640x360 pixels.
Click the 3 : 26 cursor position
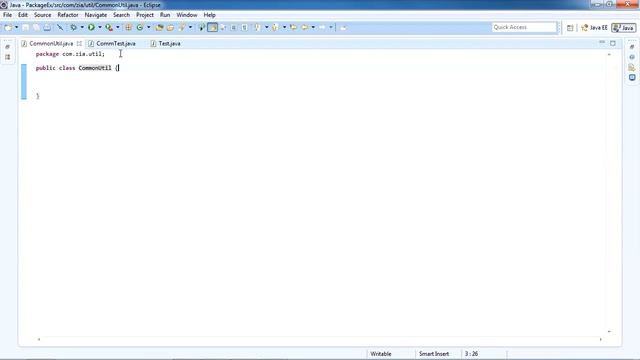click(471, 354)
